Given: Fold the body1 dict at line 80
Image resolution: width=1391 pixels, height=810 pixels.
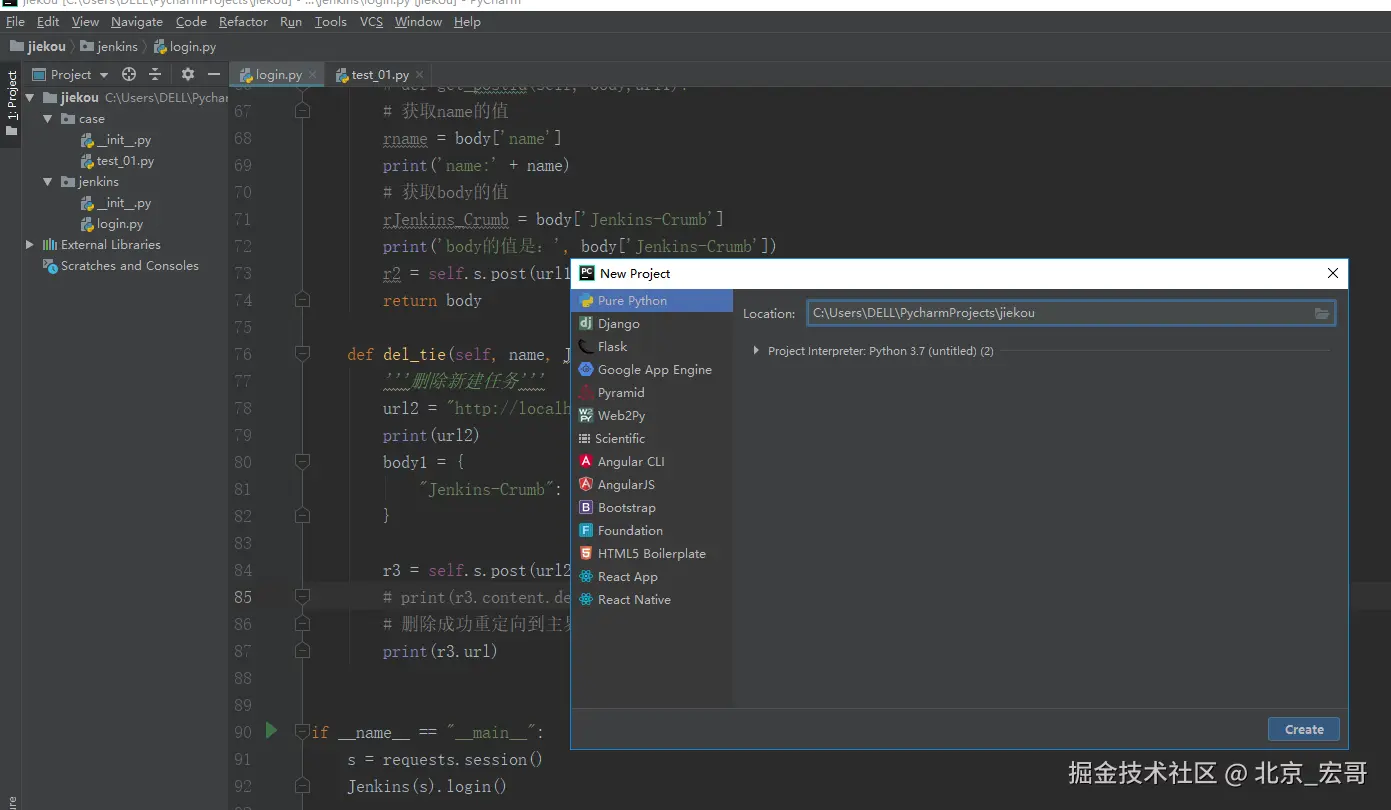Looking at the screenshot, I should tap(302, 462).
